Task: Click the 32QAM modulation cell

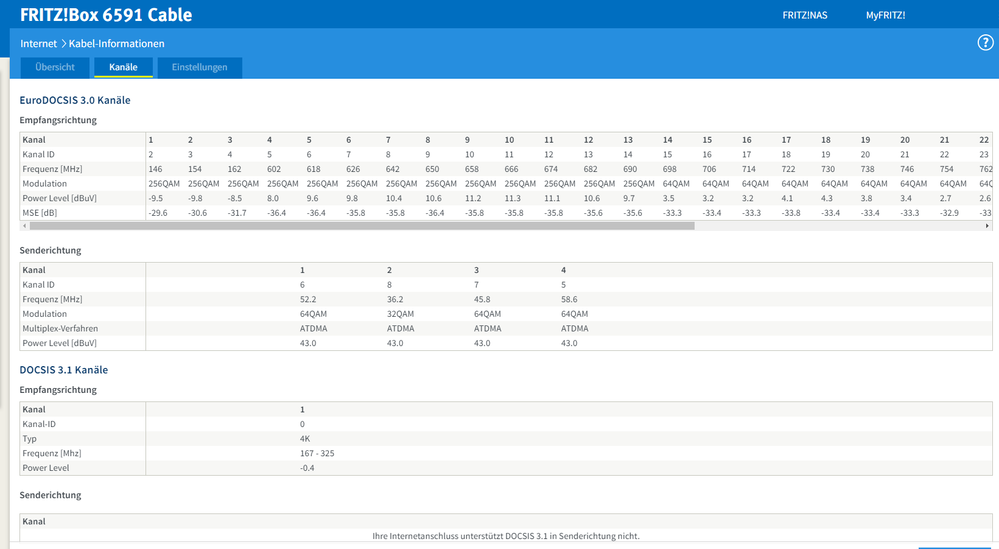Action: (400, 314)
